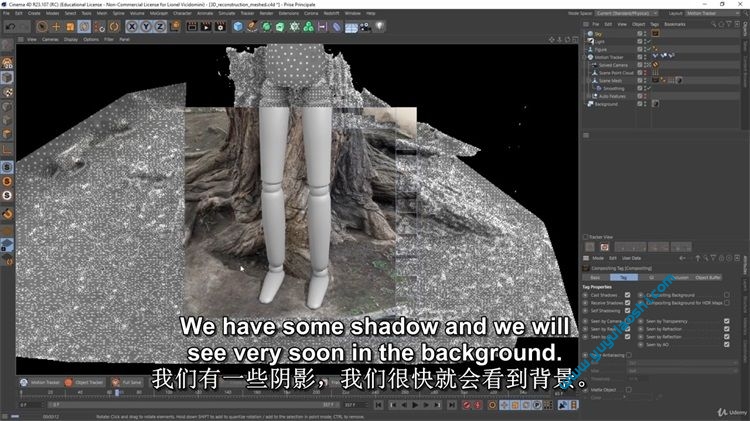This screenshot has width=750, height=421.
Task: Select the Sky object
Action: [x=598, y=34]
